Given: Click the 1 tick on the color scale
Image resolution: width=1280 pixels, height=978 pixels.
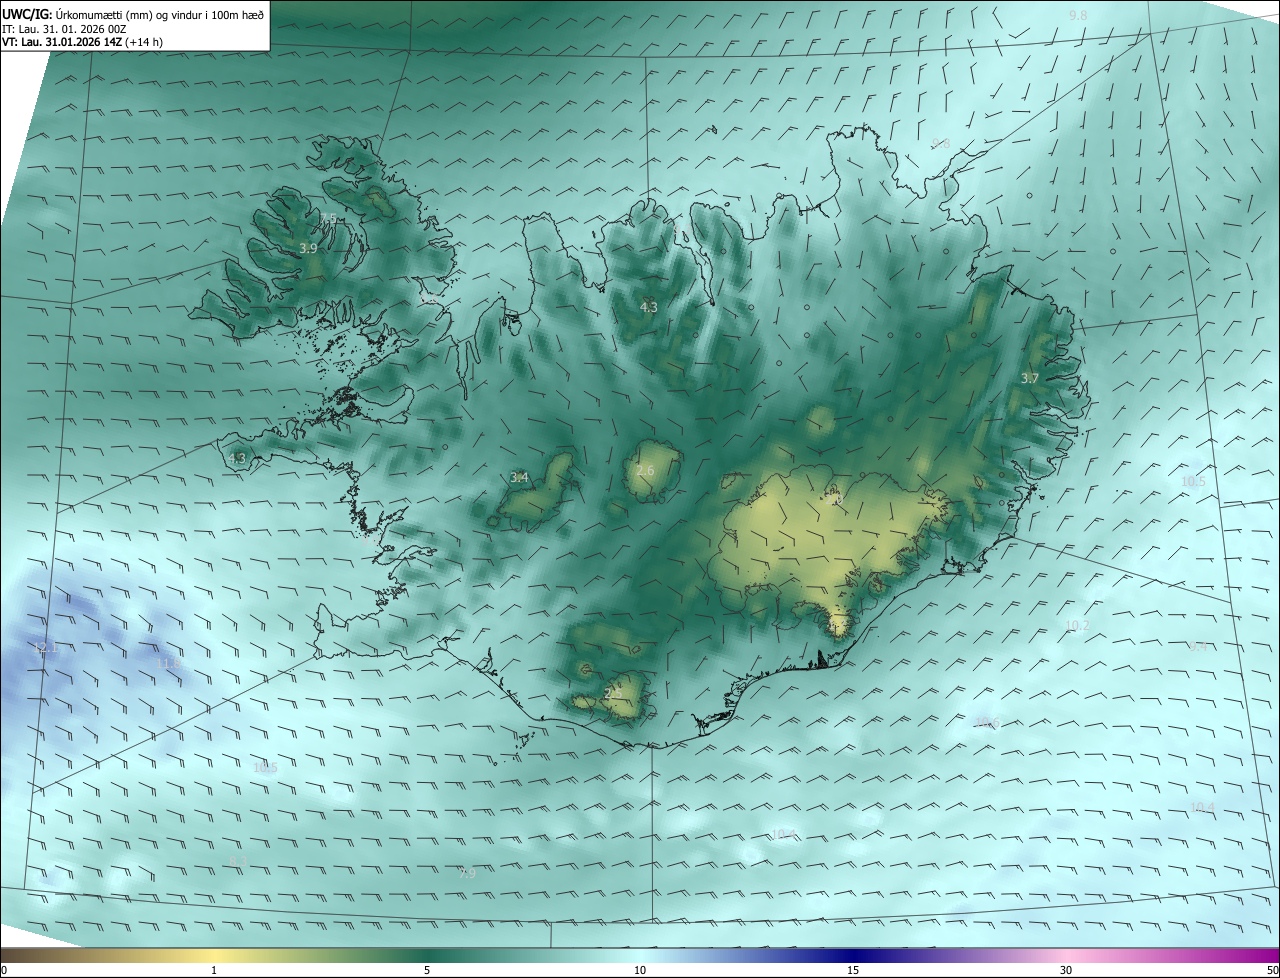Looking at the screenshot, I should 214,970.
